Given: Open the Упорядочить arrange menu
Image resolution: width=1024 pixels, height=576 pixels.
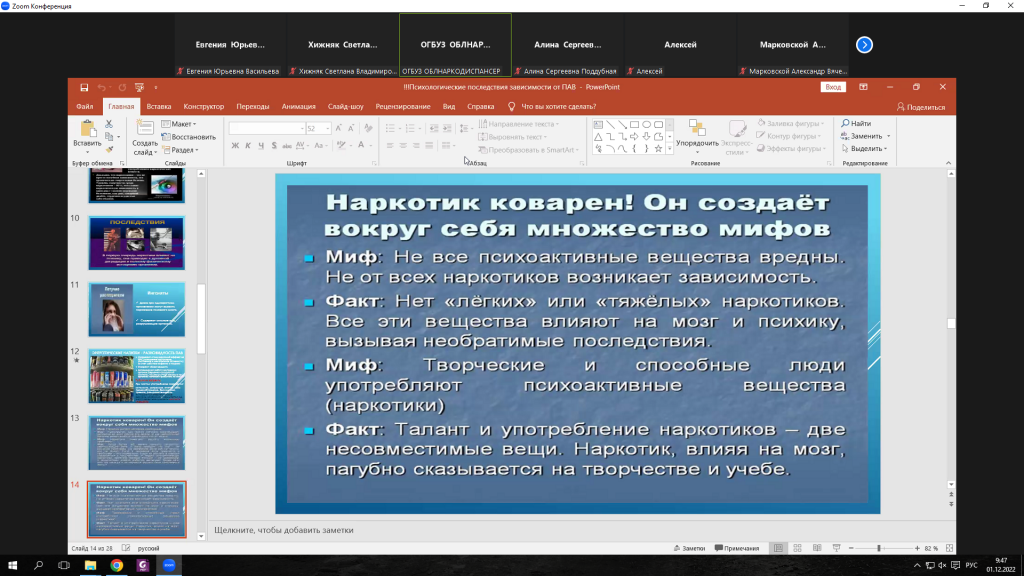Looking at the screenshot, I should coord(697,137).
